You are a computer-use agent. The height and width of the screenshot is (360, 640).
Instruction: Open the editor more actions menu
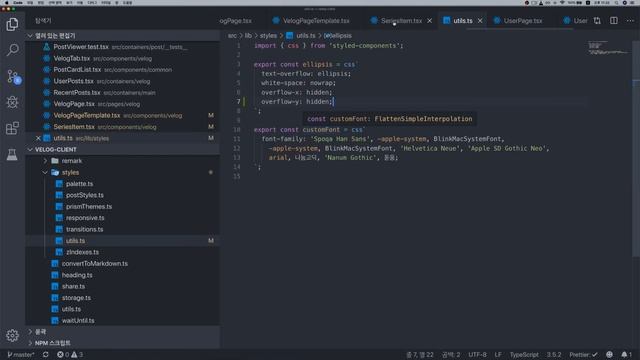pyautogui.click(x=630, y=20)
